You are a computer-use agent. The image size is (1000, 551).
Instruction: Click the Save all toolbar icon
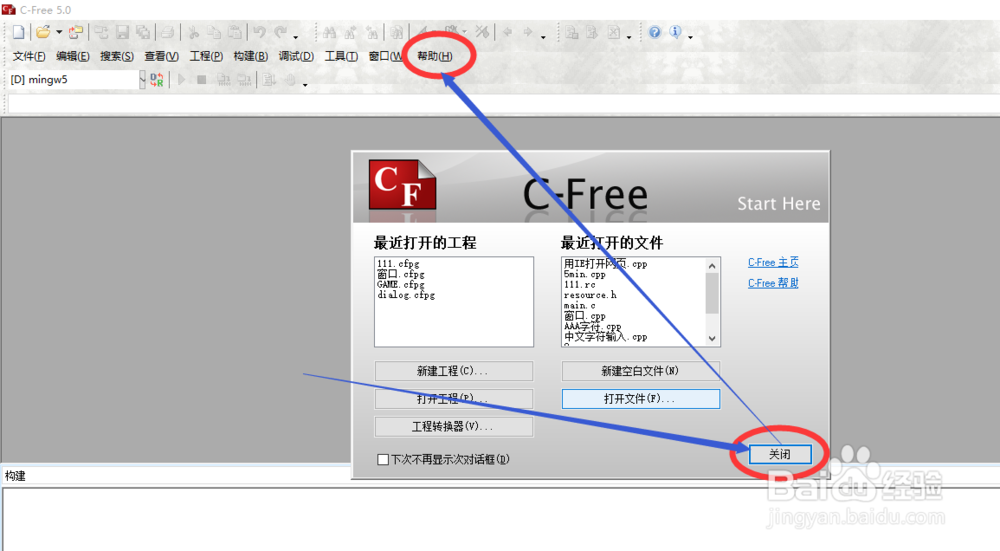pyautogui.click(x=143, y=32)
